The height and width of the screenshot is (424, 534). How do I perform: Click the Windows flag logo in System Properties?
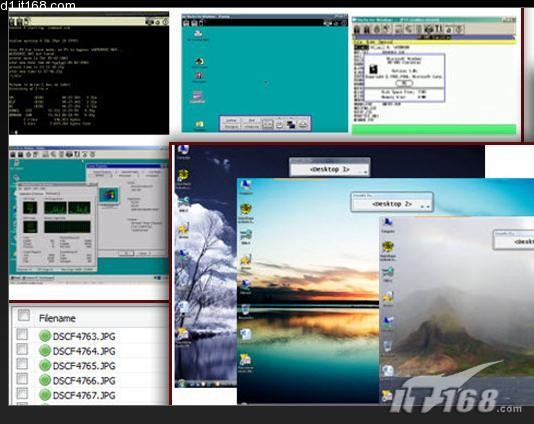pyautogui.click(x=109, y=195)
